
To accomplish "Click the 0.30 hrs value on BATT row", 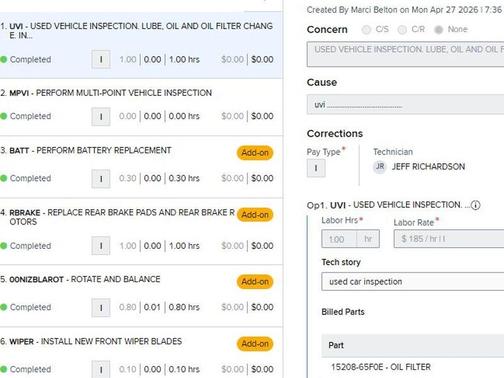I will point(184,178).
